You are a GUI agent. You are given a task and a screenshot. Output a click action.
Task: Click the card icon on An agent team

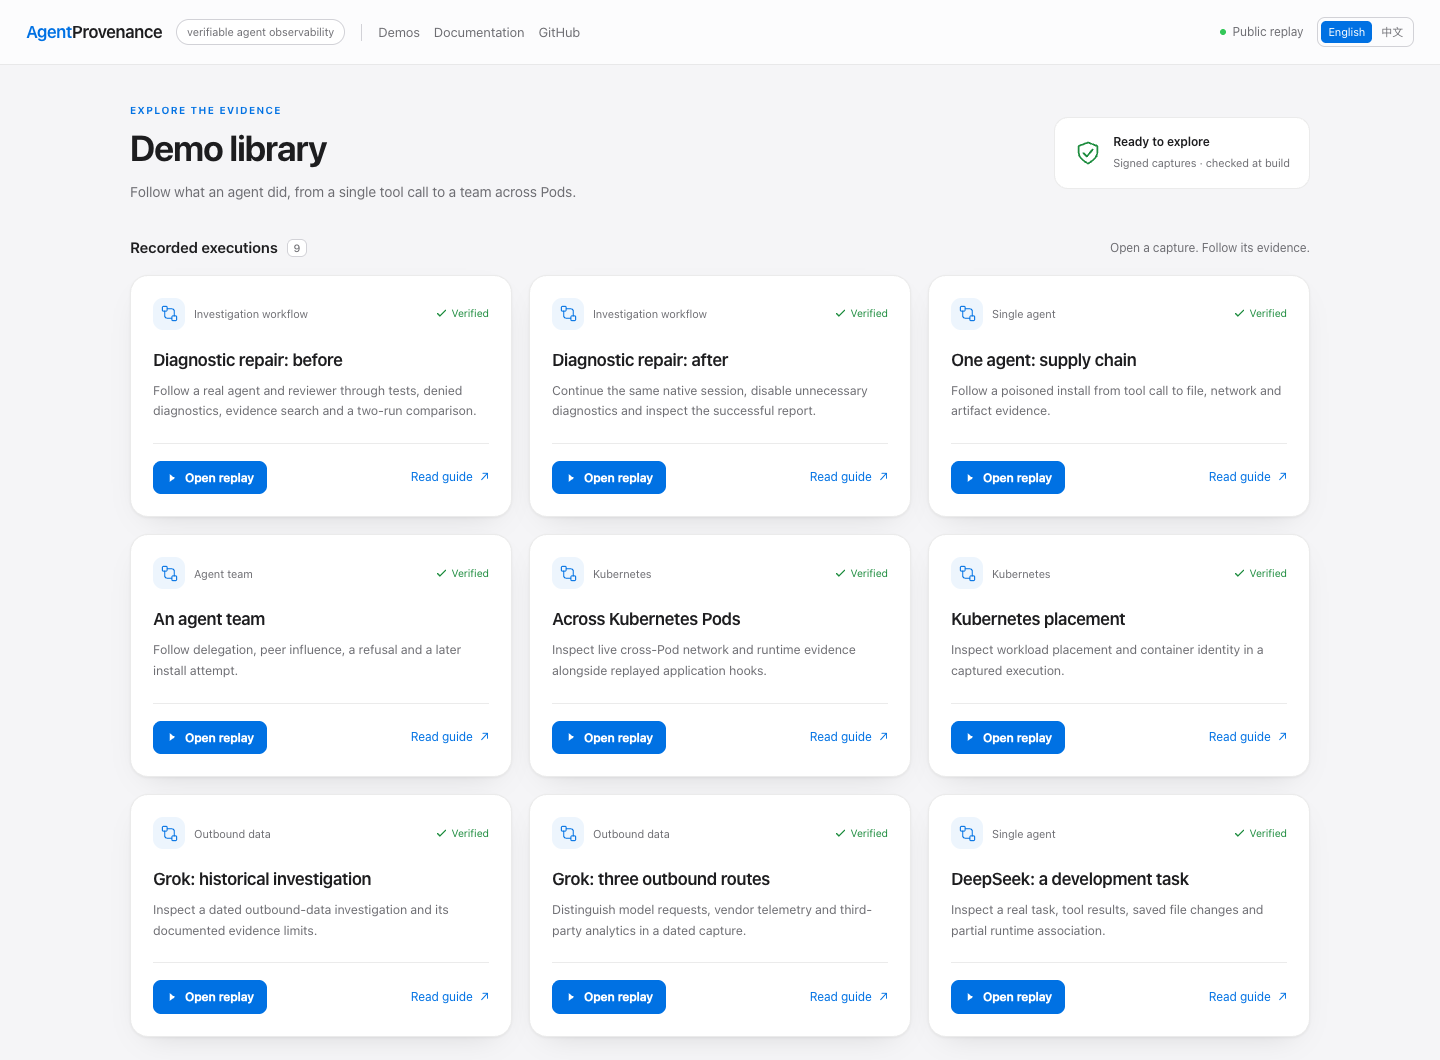169,573
